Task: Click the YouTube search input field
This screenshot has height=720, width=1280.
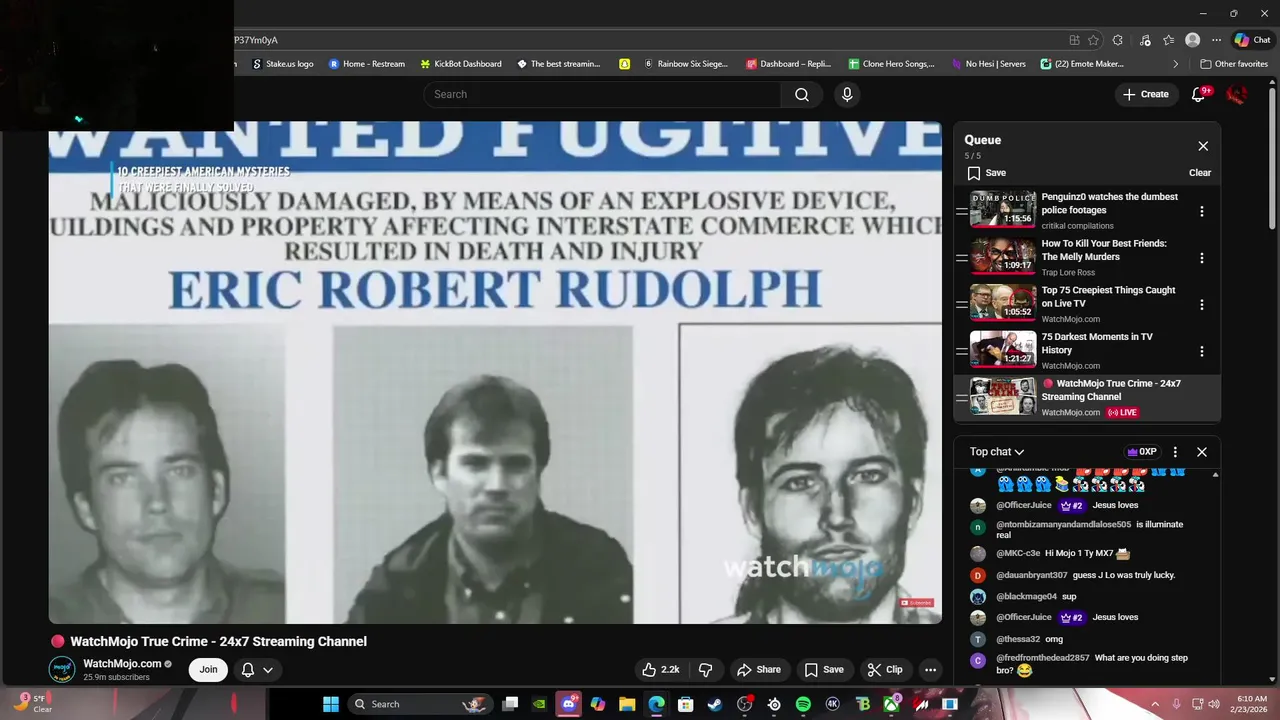Action: pyautogui.click(x=602, y=94)
